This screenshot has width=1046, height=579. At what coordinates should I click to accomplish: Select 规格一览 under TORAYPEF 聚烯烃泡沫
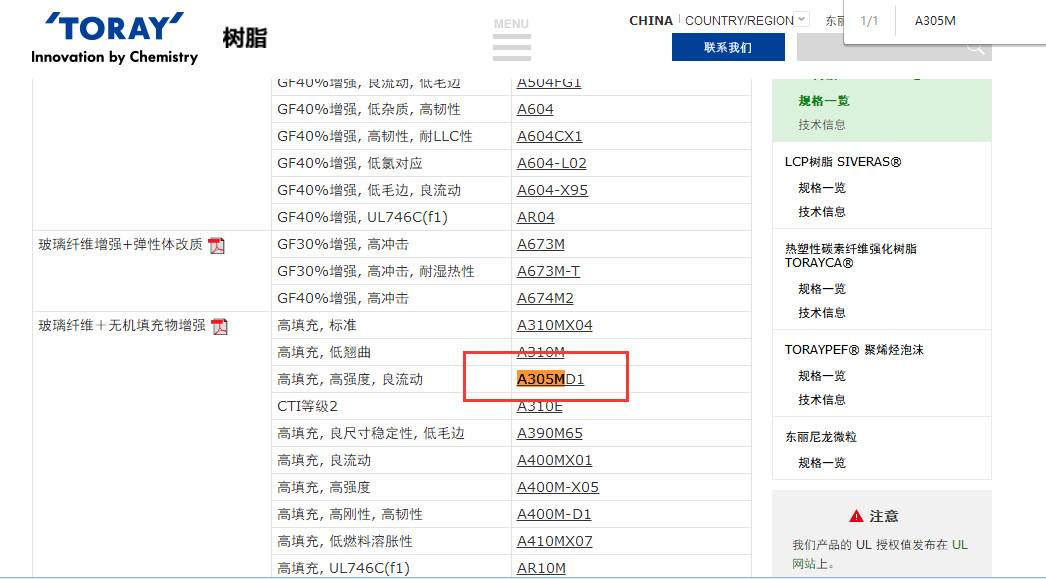point(822,375)
